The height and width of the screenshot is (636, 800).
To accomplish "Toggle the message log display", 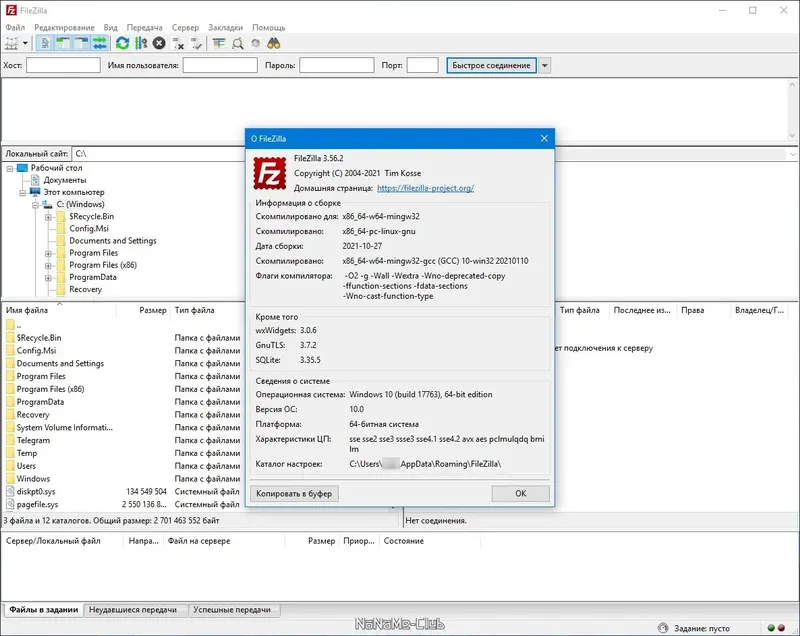I will point(45,43).
